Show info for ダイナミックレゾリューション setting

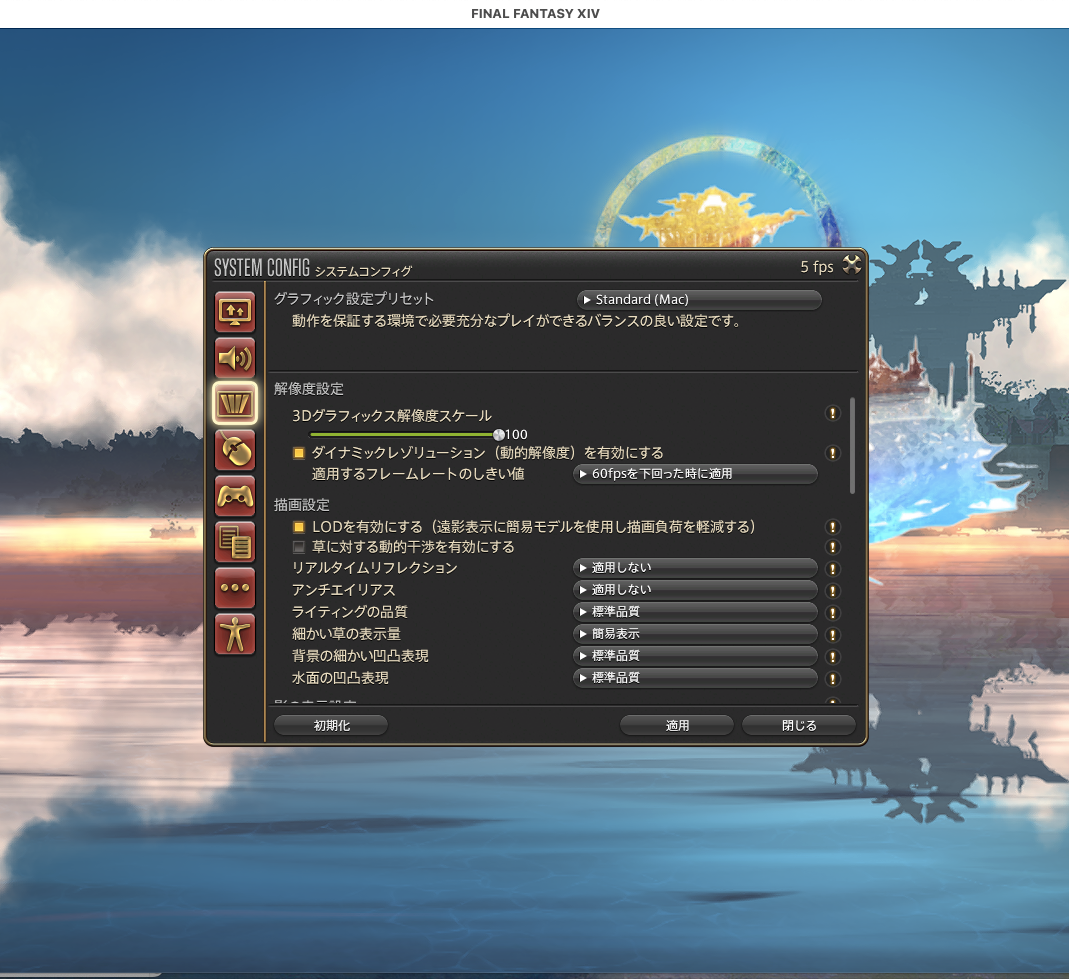832,453
